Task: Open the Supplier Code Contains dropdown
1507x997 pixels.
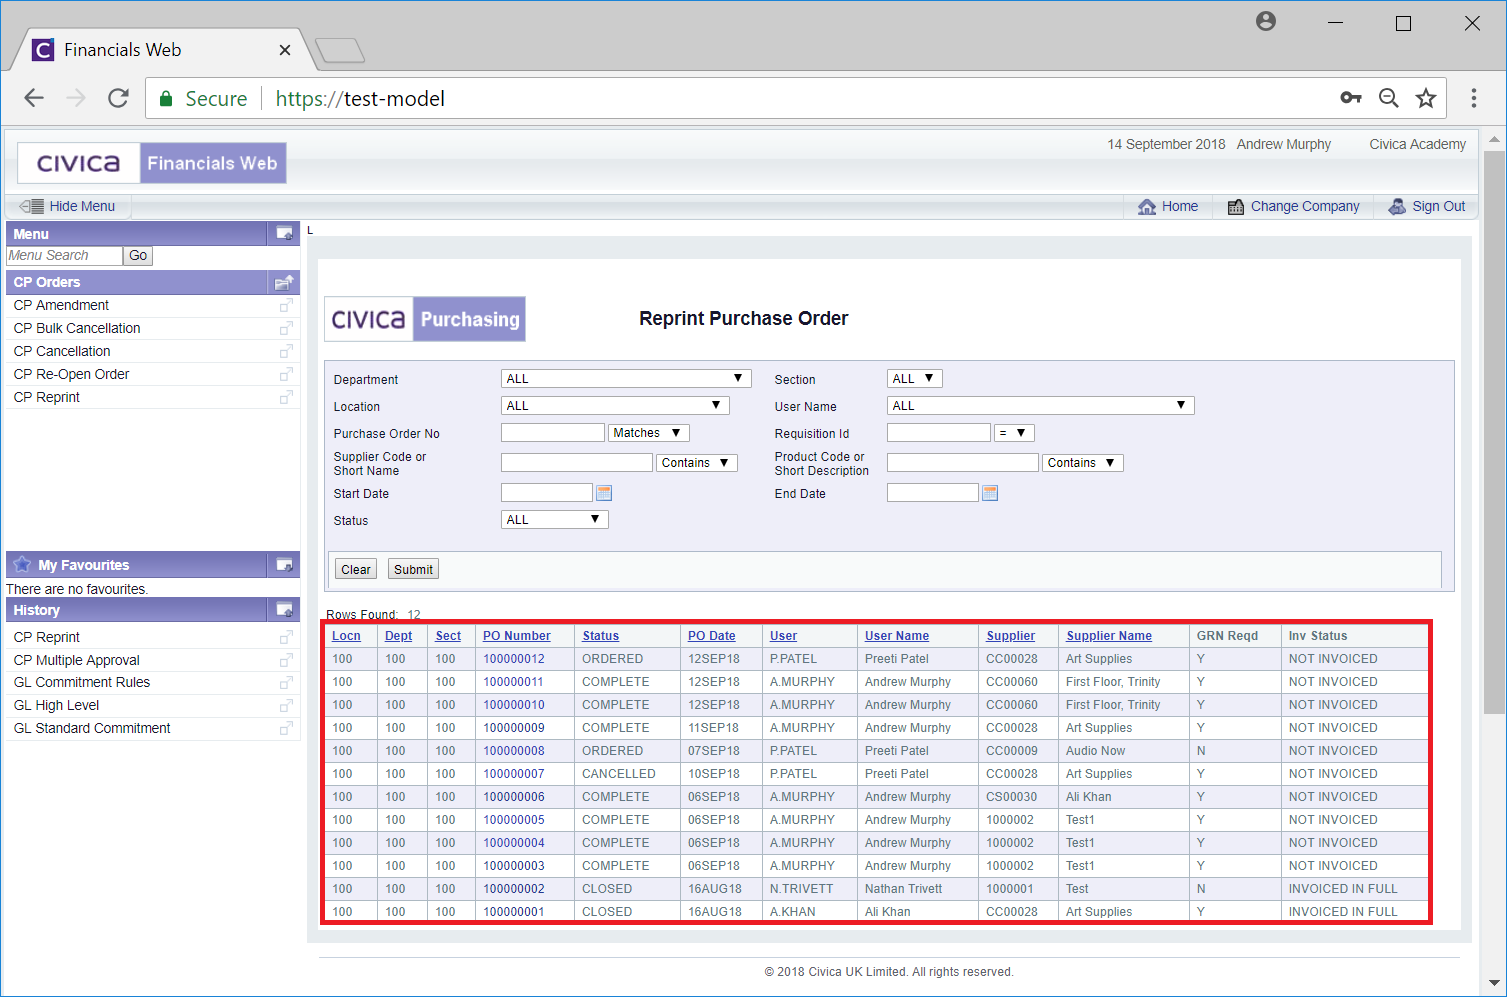Action: point(697,463)
